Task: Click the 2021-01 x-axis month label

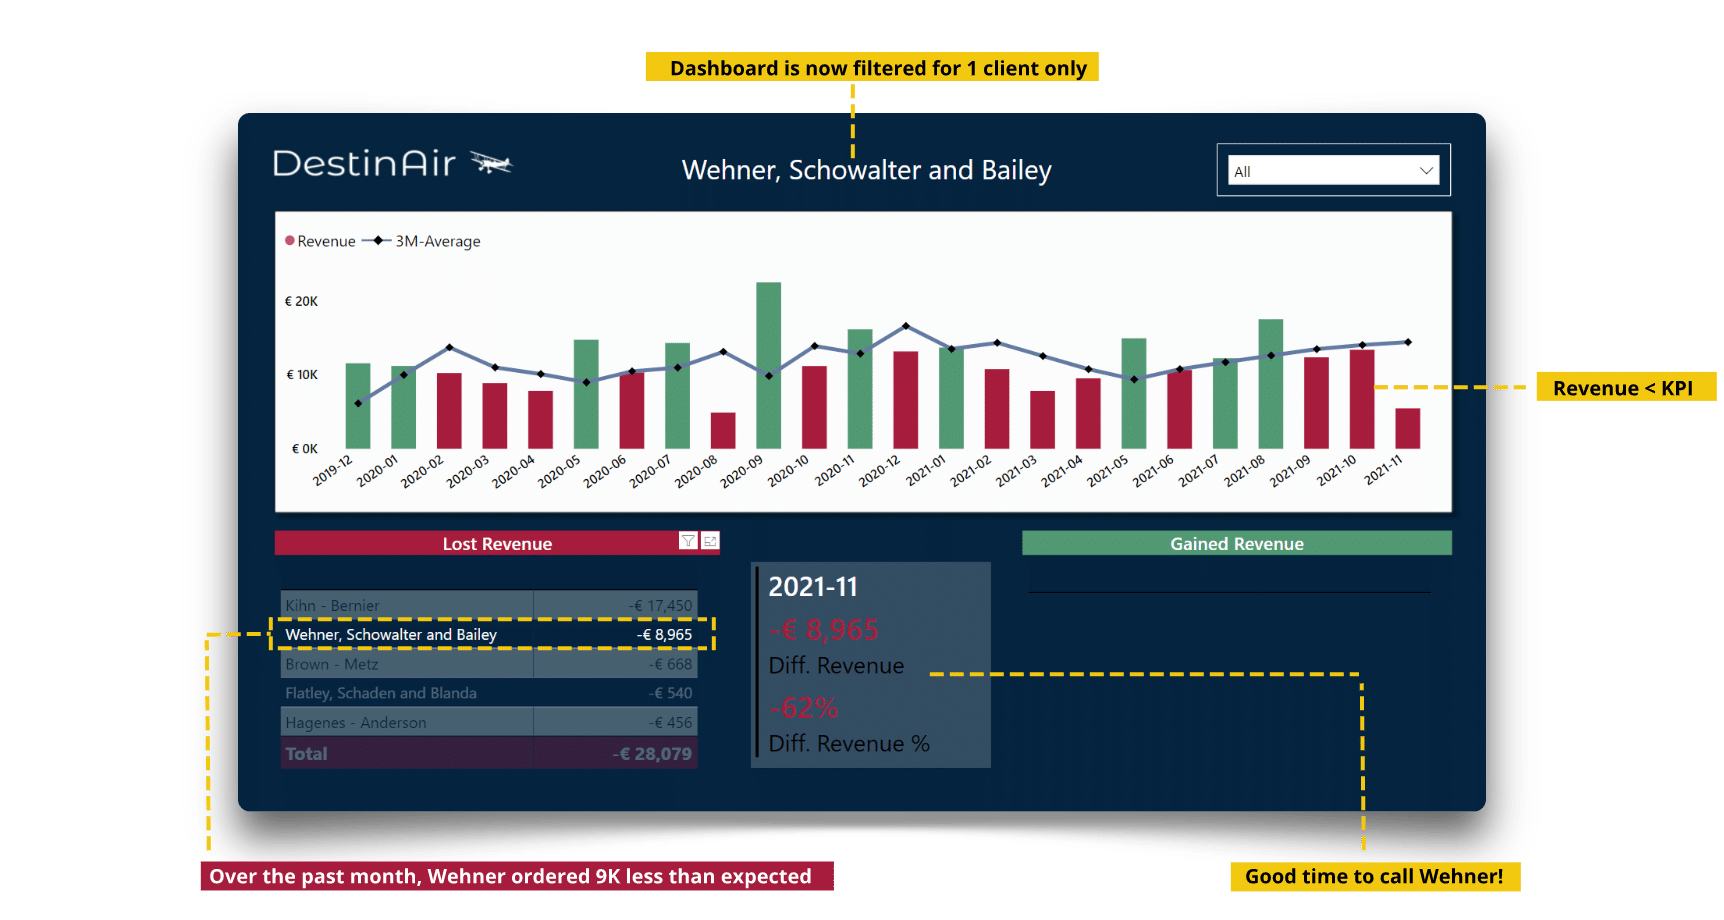Action: click(x=926, y=470)
